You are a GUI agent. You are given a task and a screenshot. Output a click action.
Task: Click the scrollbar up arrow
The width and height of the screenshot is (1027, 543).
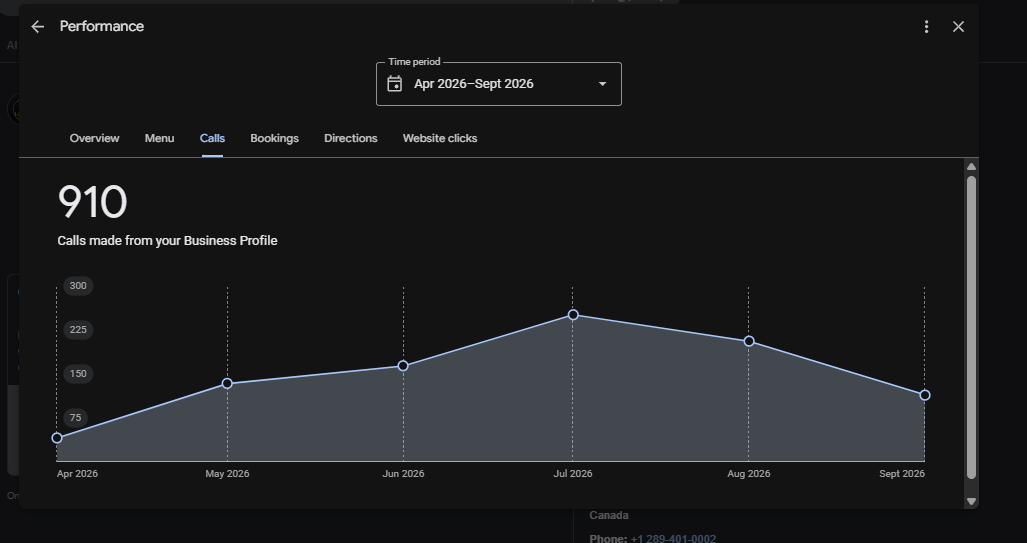tap(971, 166)
